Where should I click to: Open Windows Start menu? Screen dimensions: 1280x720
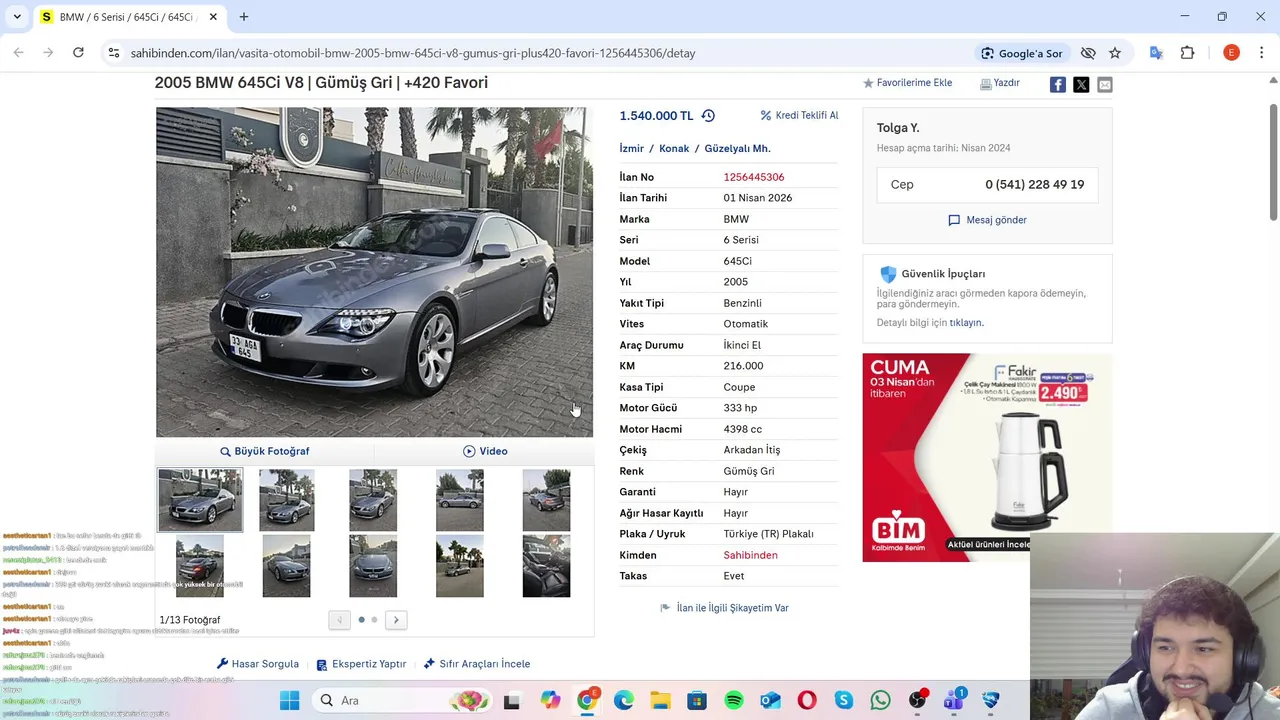289,700
